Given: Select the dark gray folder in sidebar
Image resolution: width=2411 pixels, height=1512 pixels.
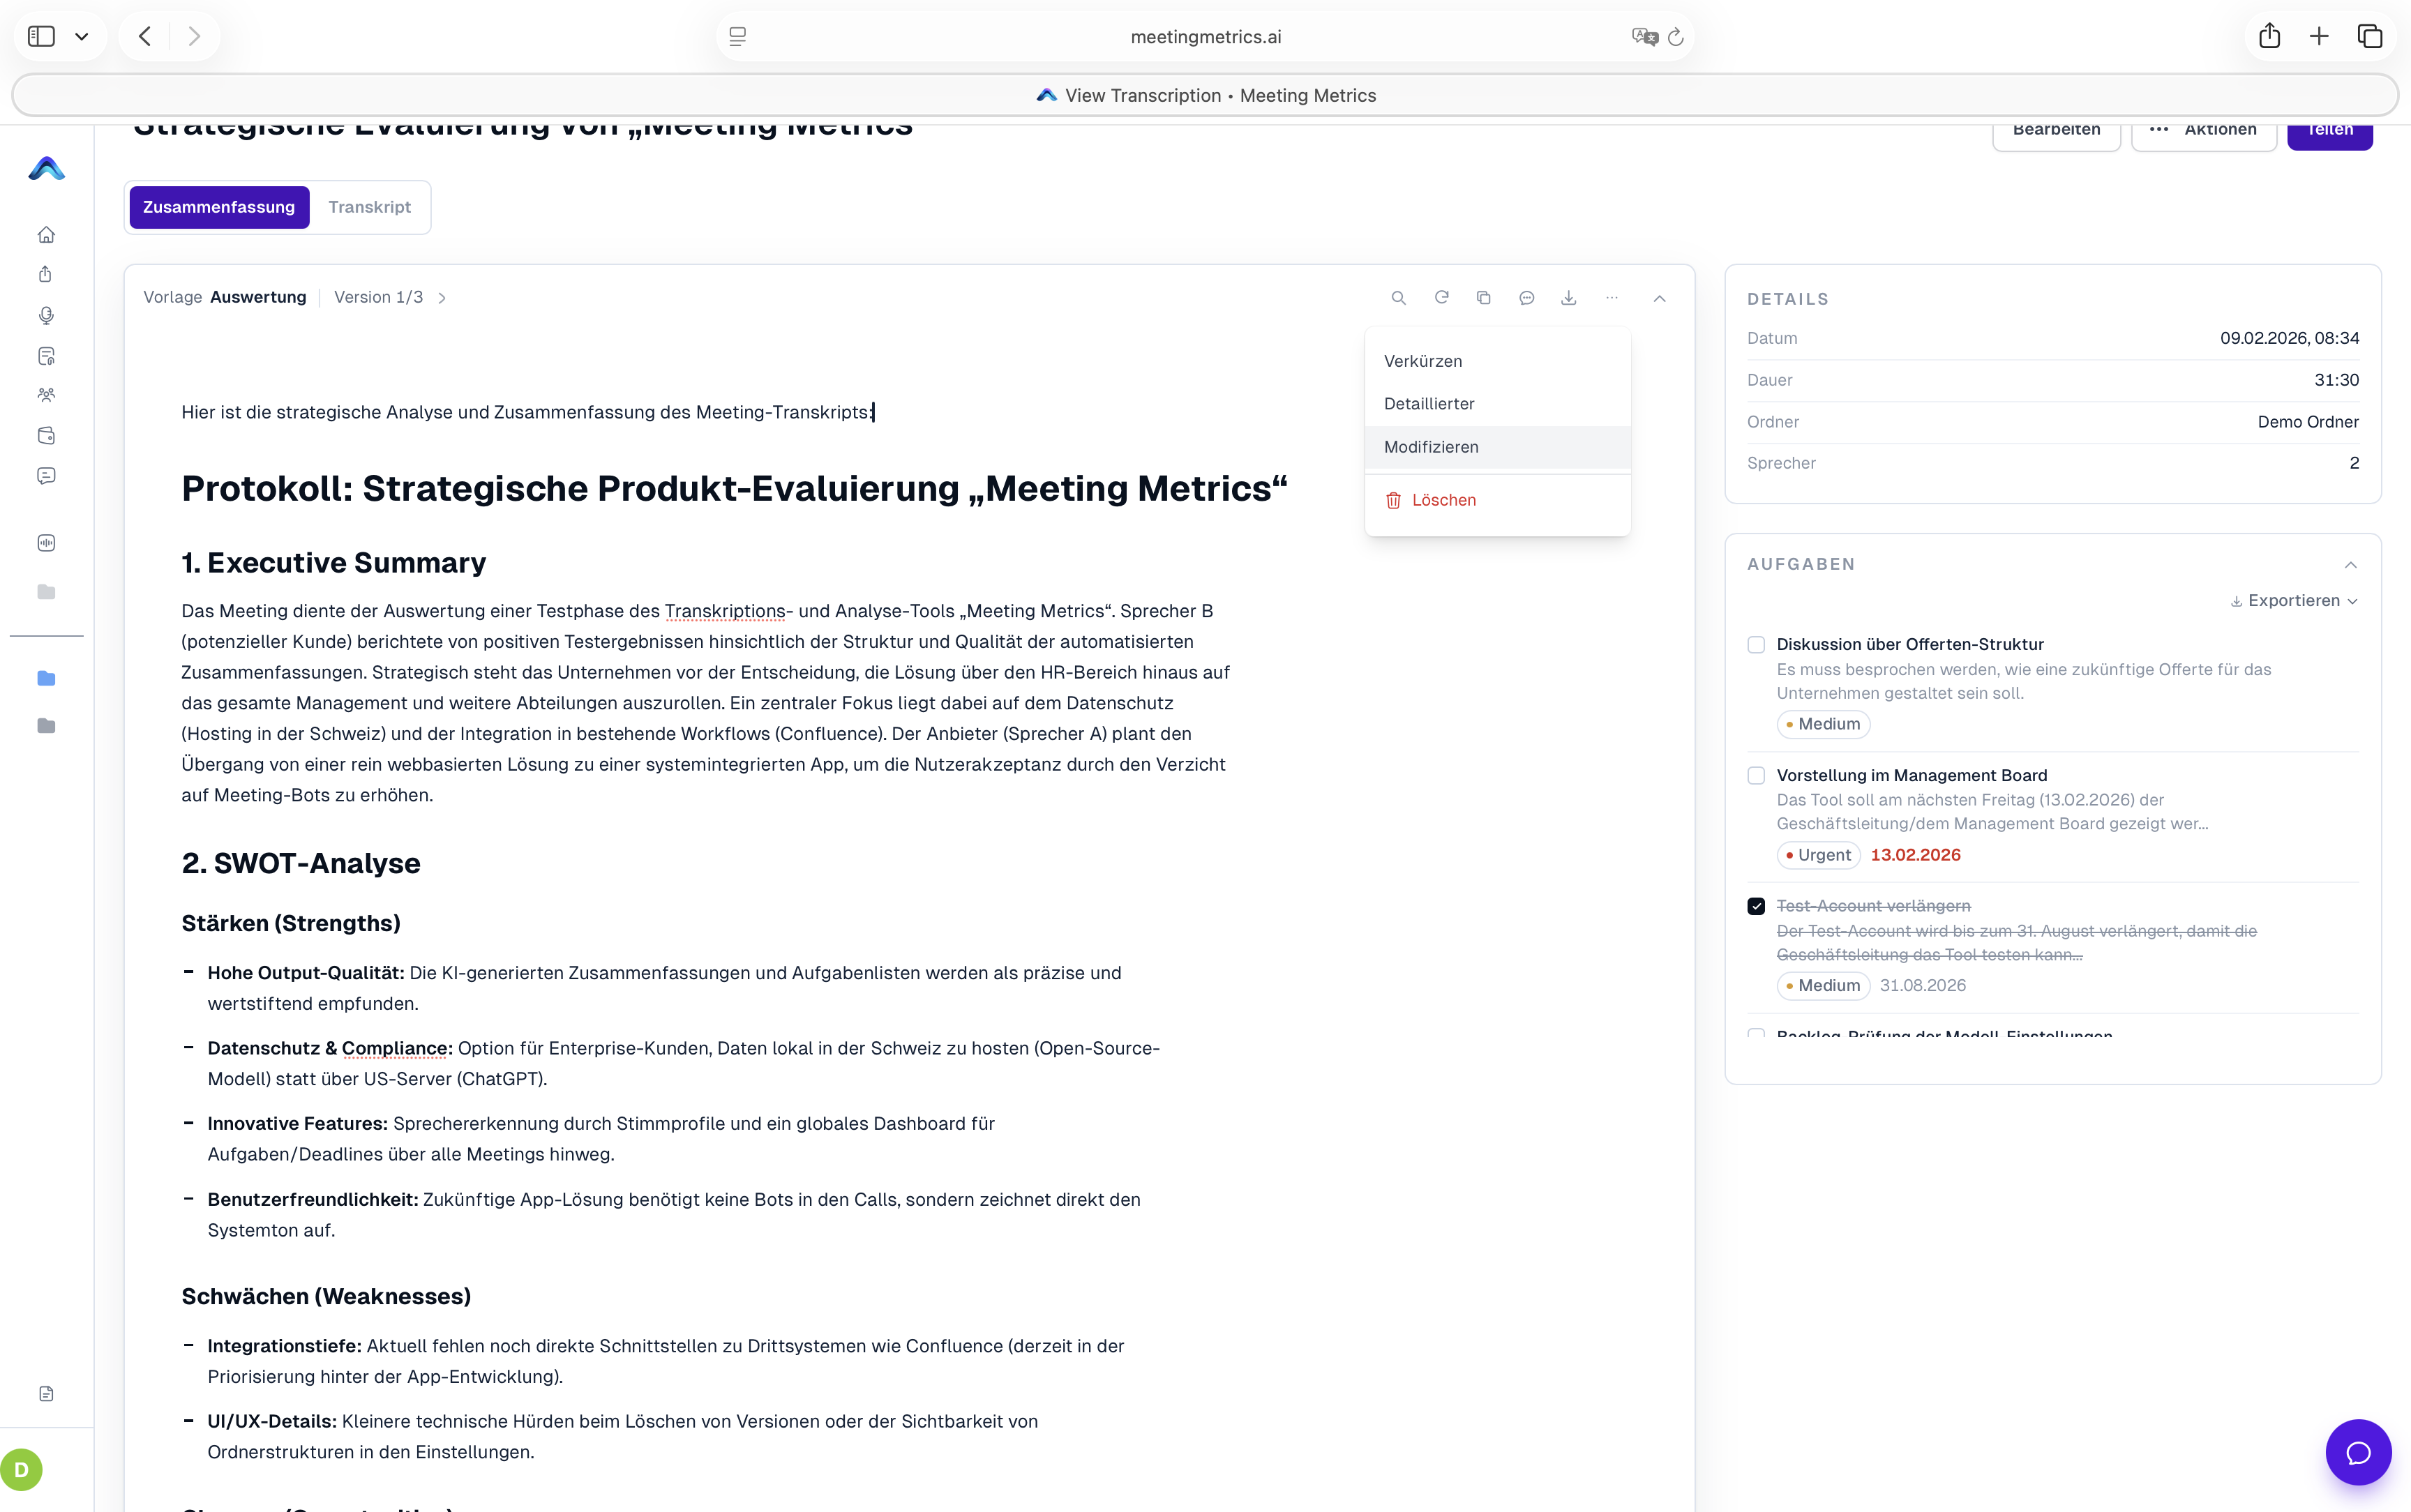Looking at the screenshot, I should 46,726.
